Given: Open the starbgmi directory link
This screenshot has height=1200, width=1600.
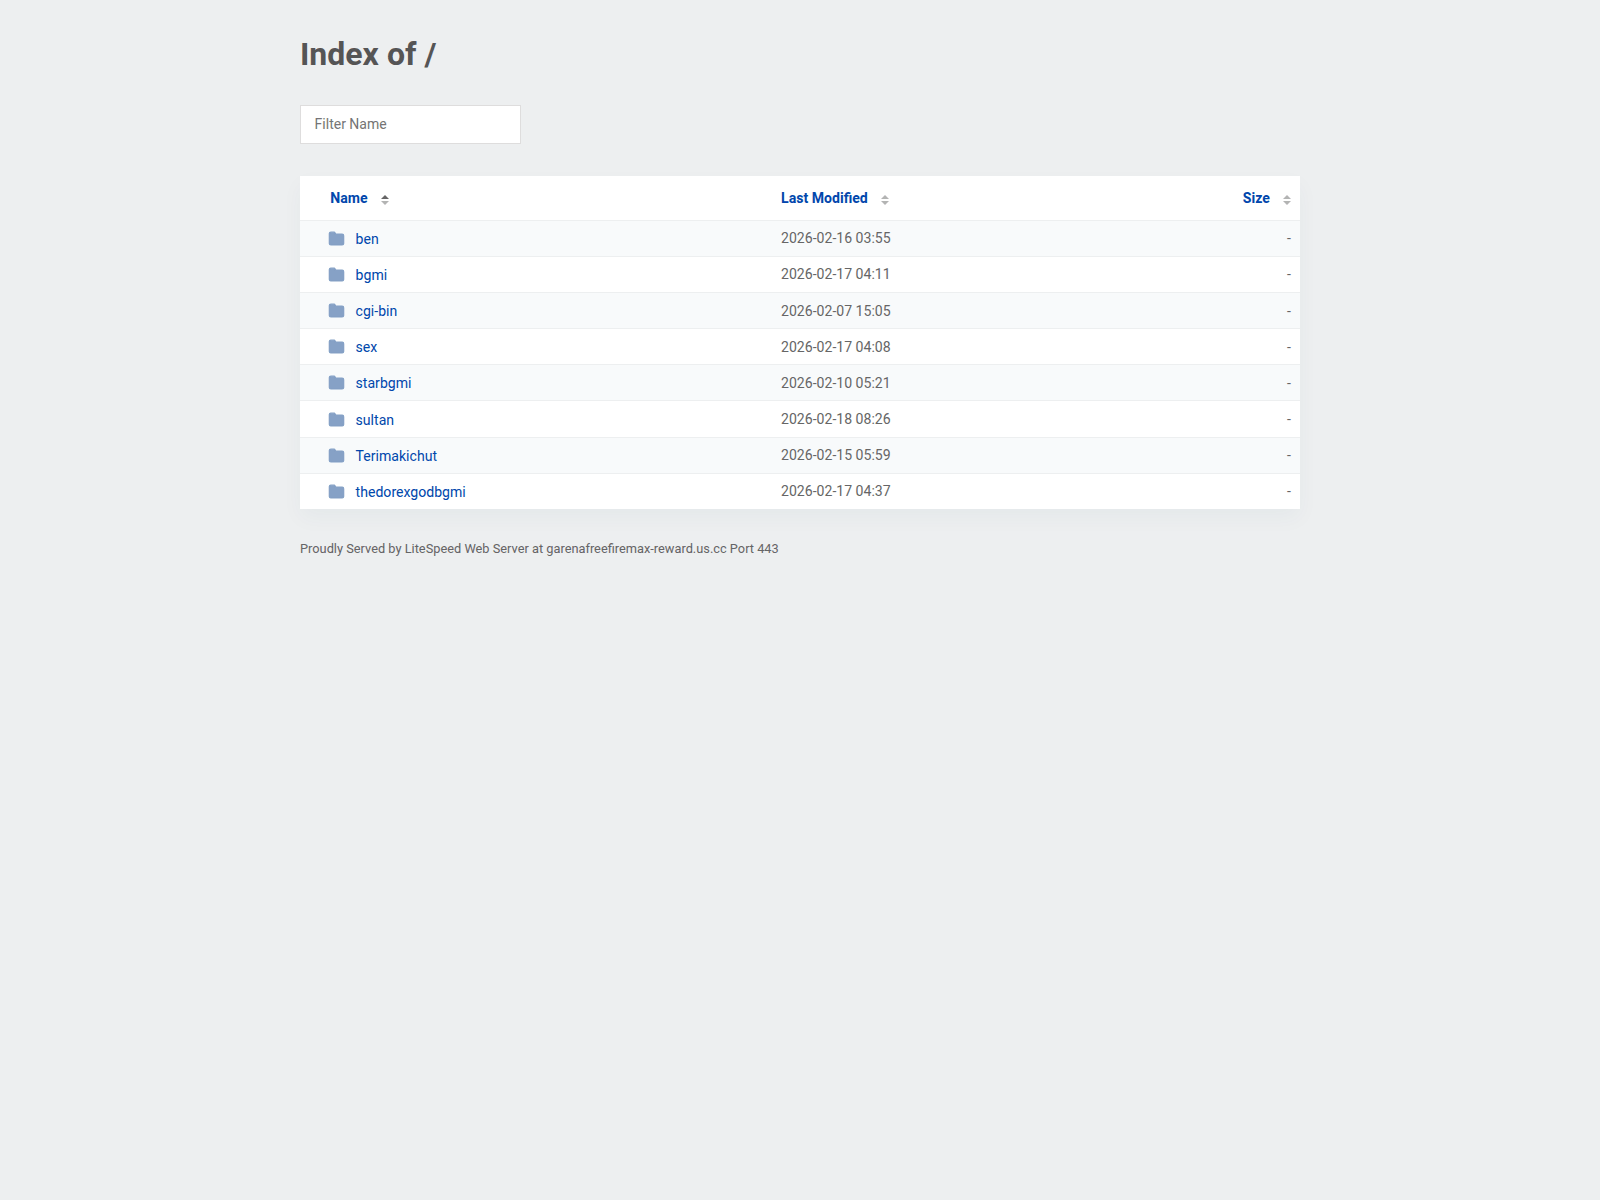Looking at the screenshot, I should point(383,383).
